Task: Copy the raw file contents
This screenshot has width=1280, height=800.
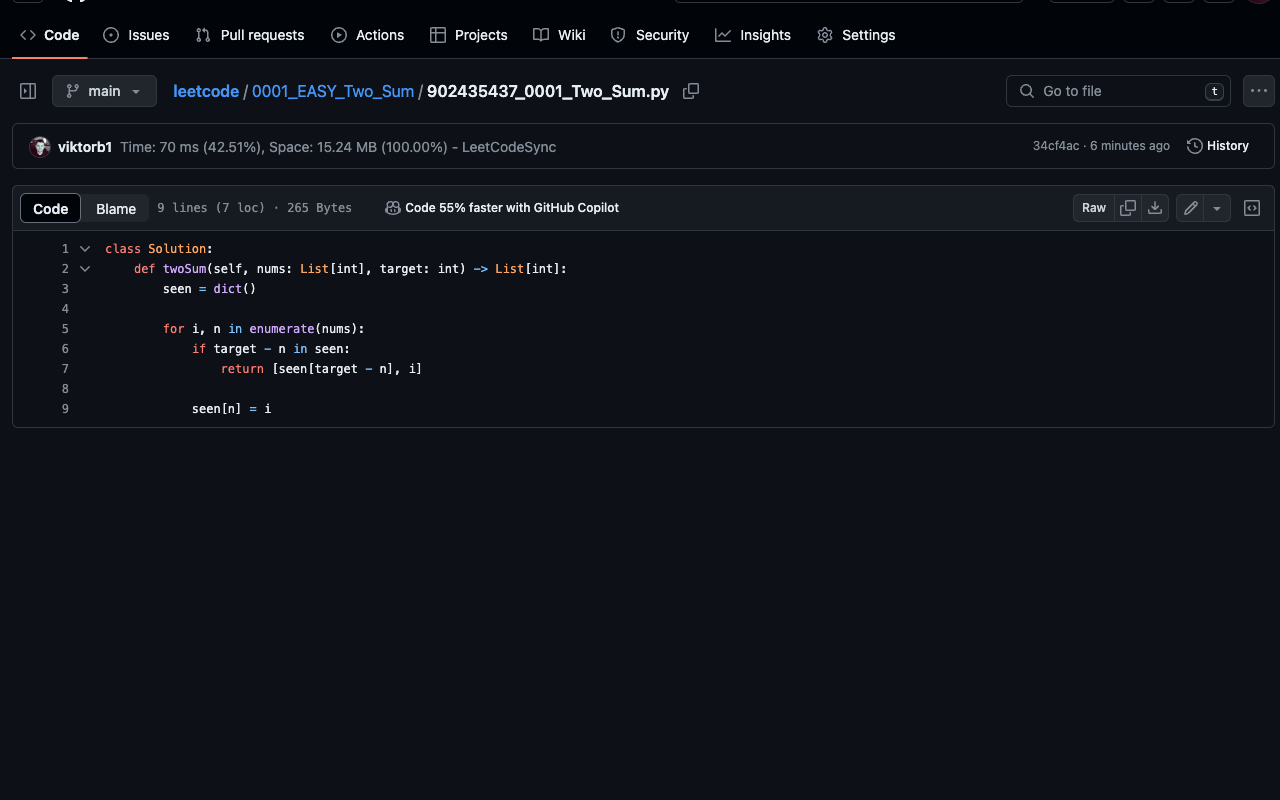Action: click(x=1128, y=208)
